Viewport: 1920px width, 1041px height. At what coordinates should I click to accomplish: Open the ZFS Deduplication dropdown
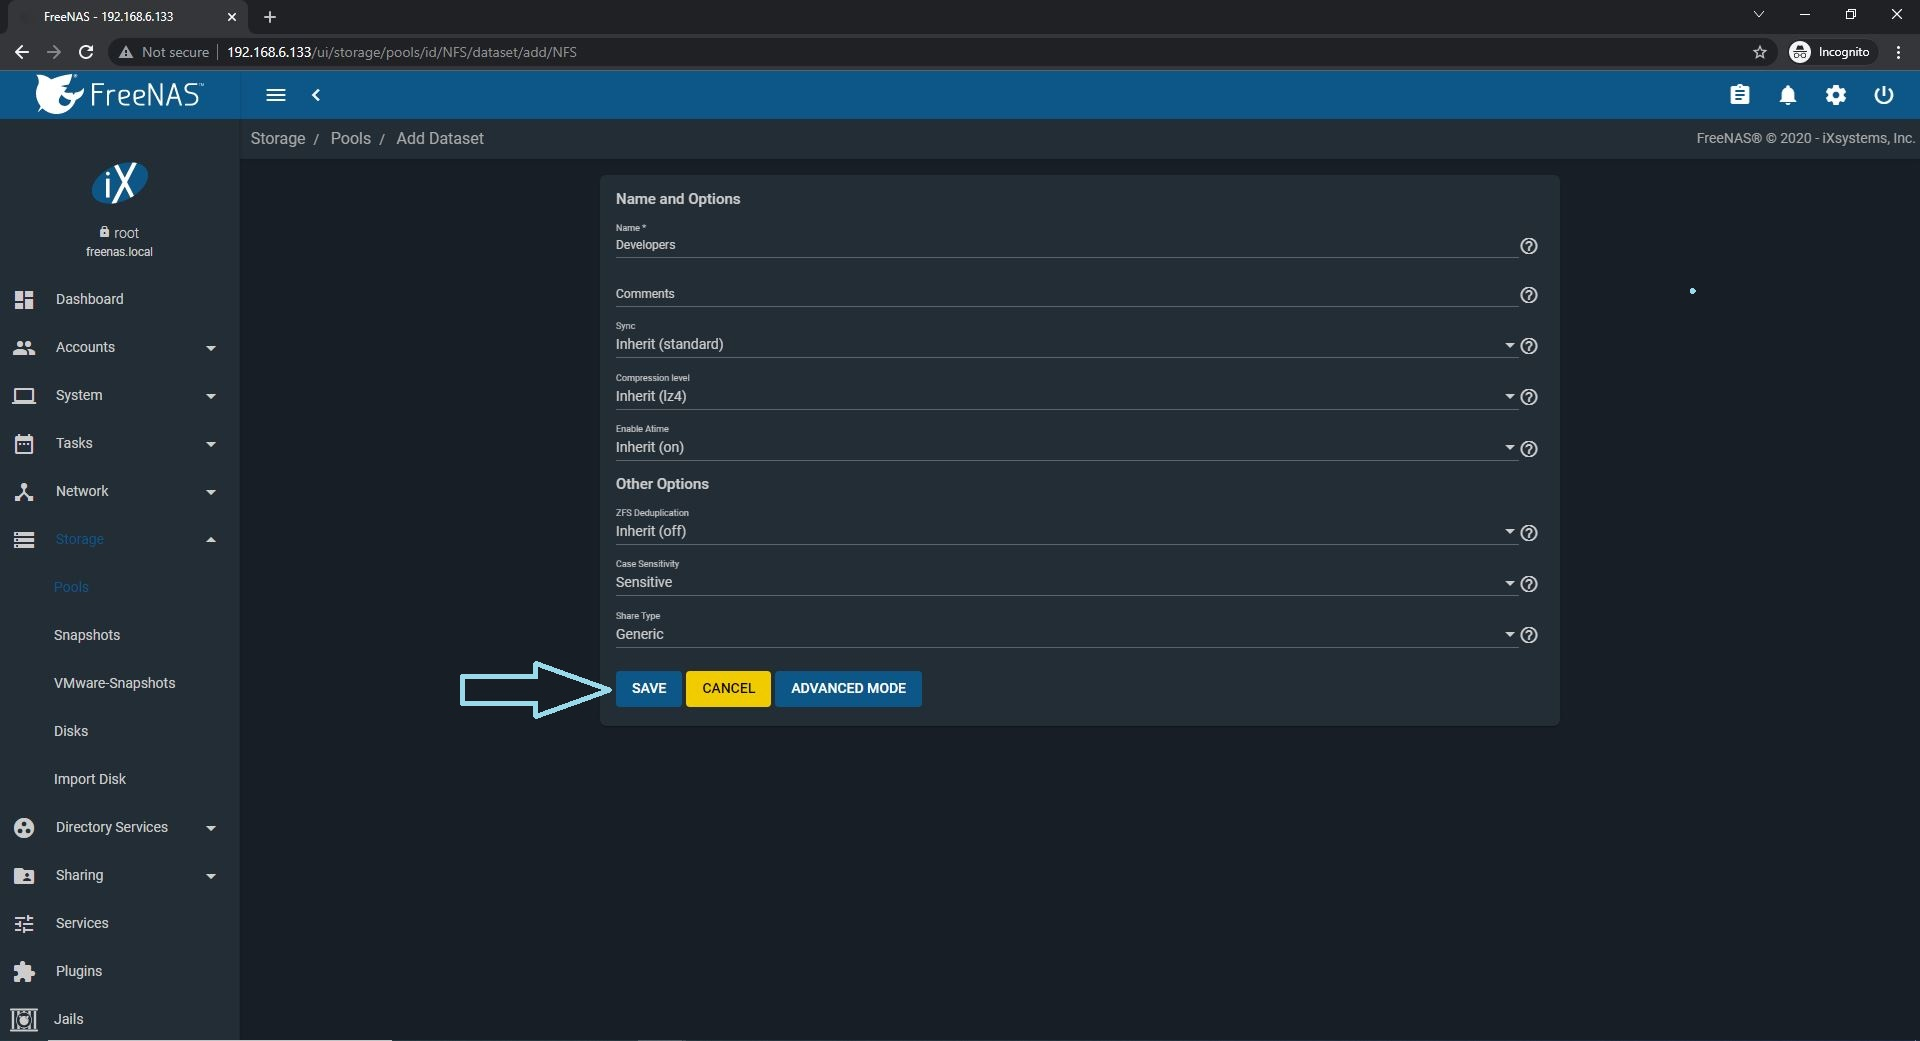[x=1066, y=531]
